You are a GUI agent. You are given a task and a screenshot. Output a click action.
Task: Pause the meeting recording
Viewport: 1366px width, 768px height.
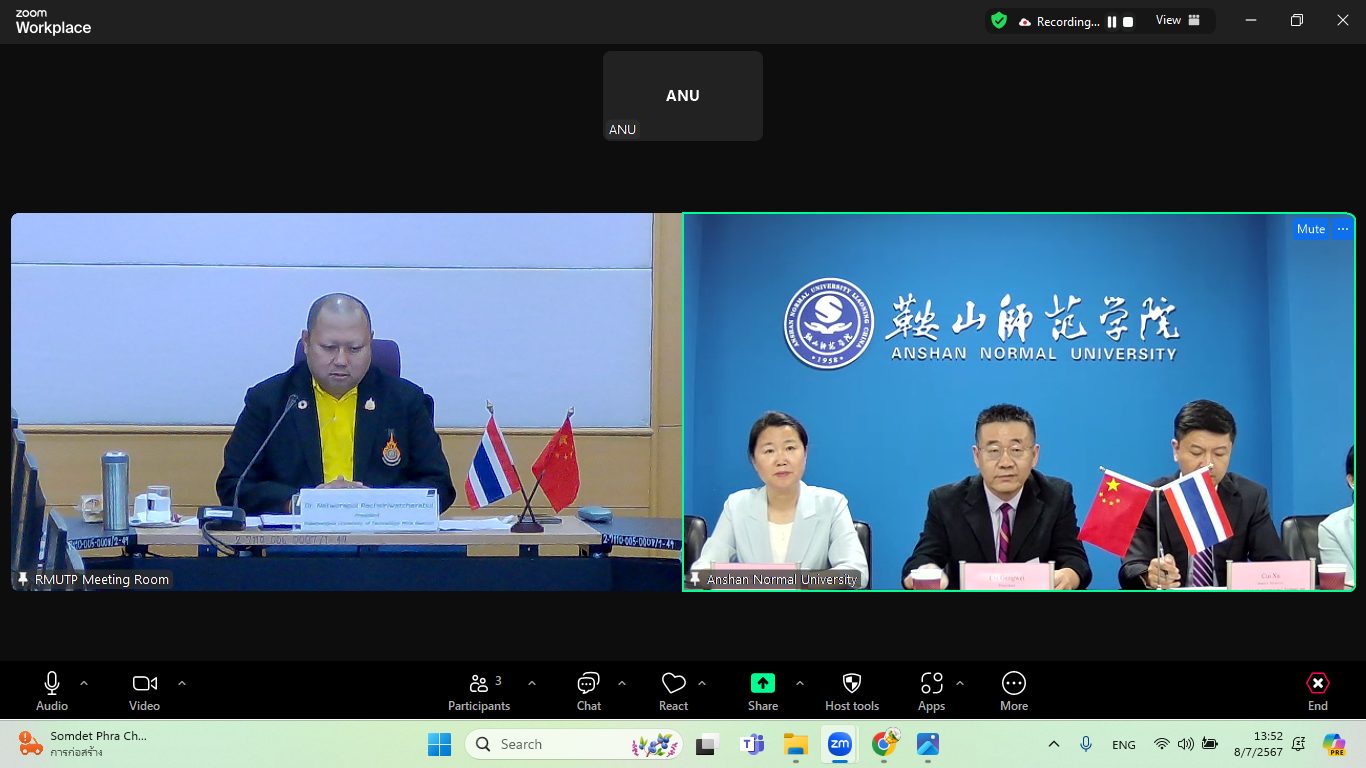coord(1111,22)
